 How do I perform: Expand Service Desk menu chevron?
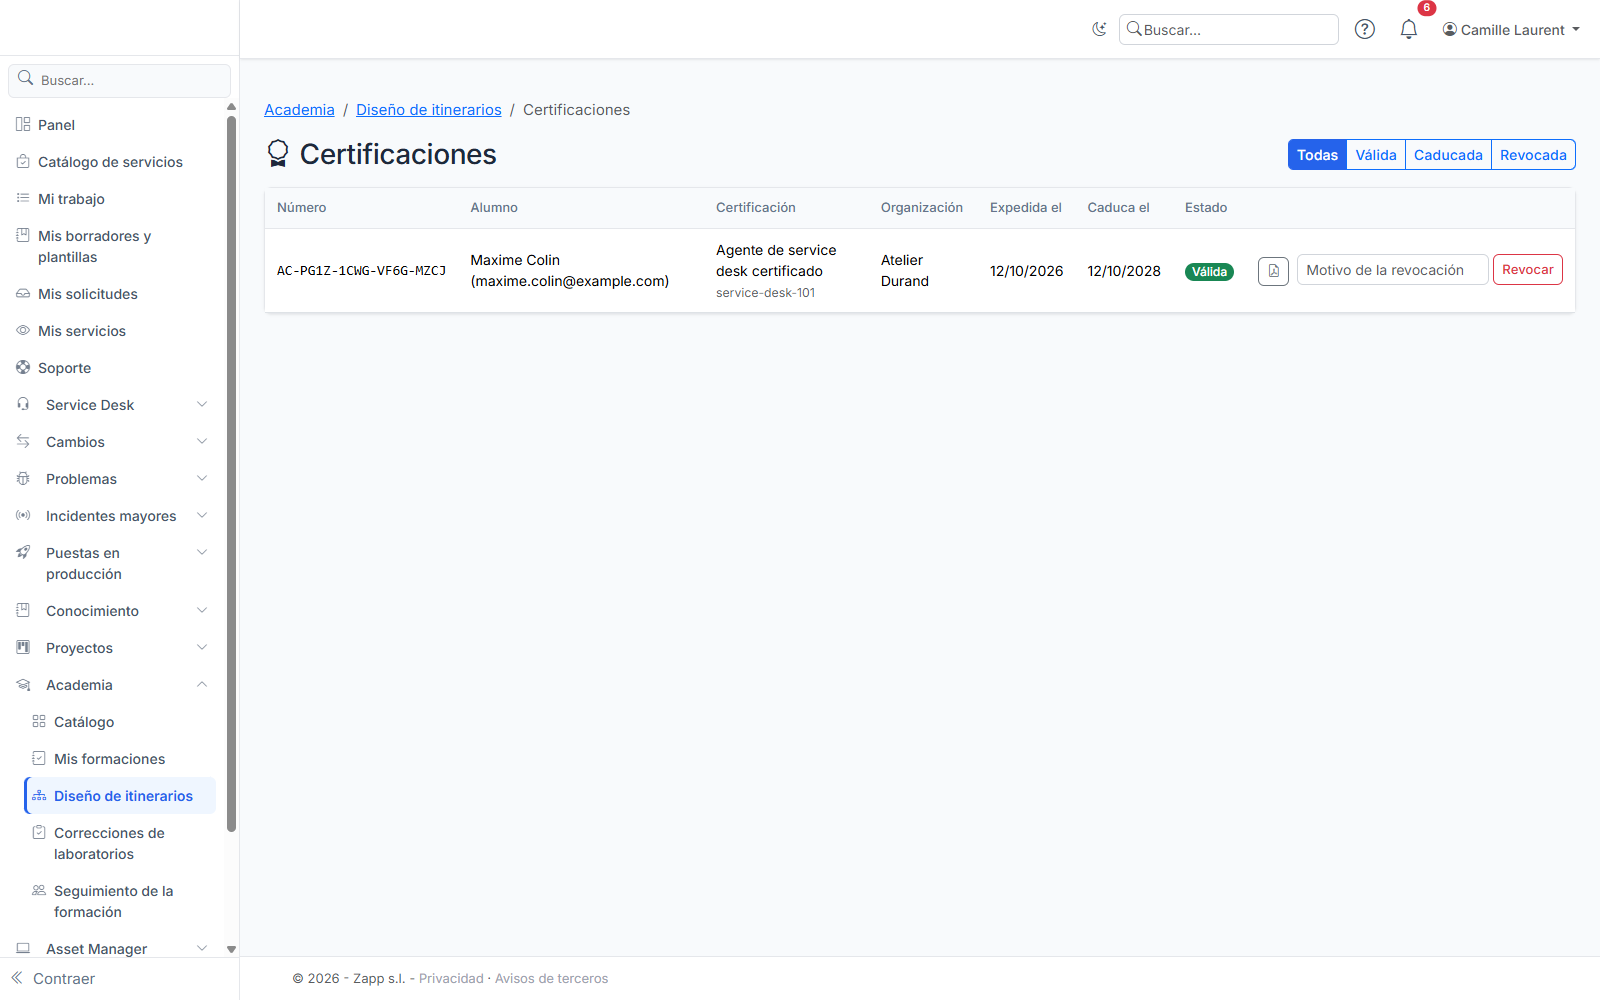(202, 404)
